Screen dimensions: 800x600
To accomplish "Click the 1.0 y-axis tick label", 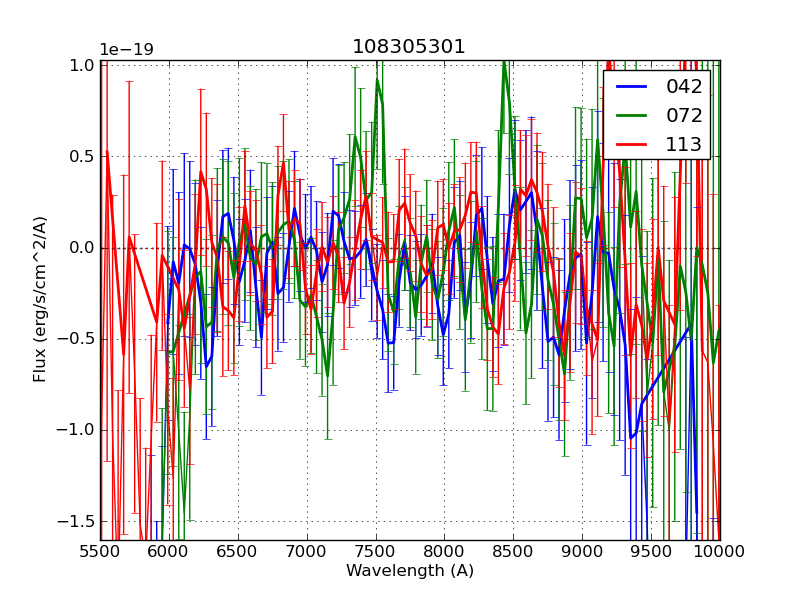I will coord(81,65).
